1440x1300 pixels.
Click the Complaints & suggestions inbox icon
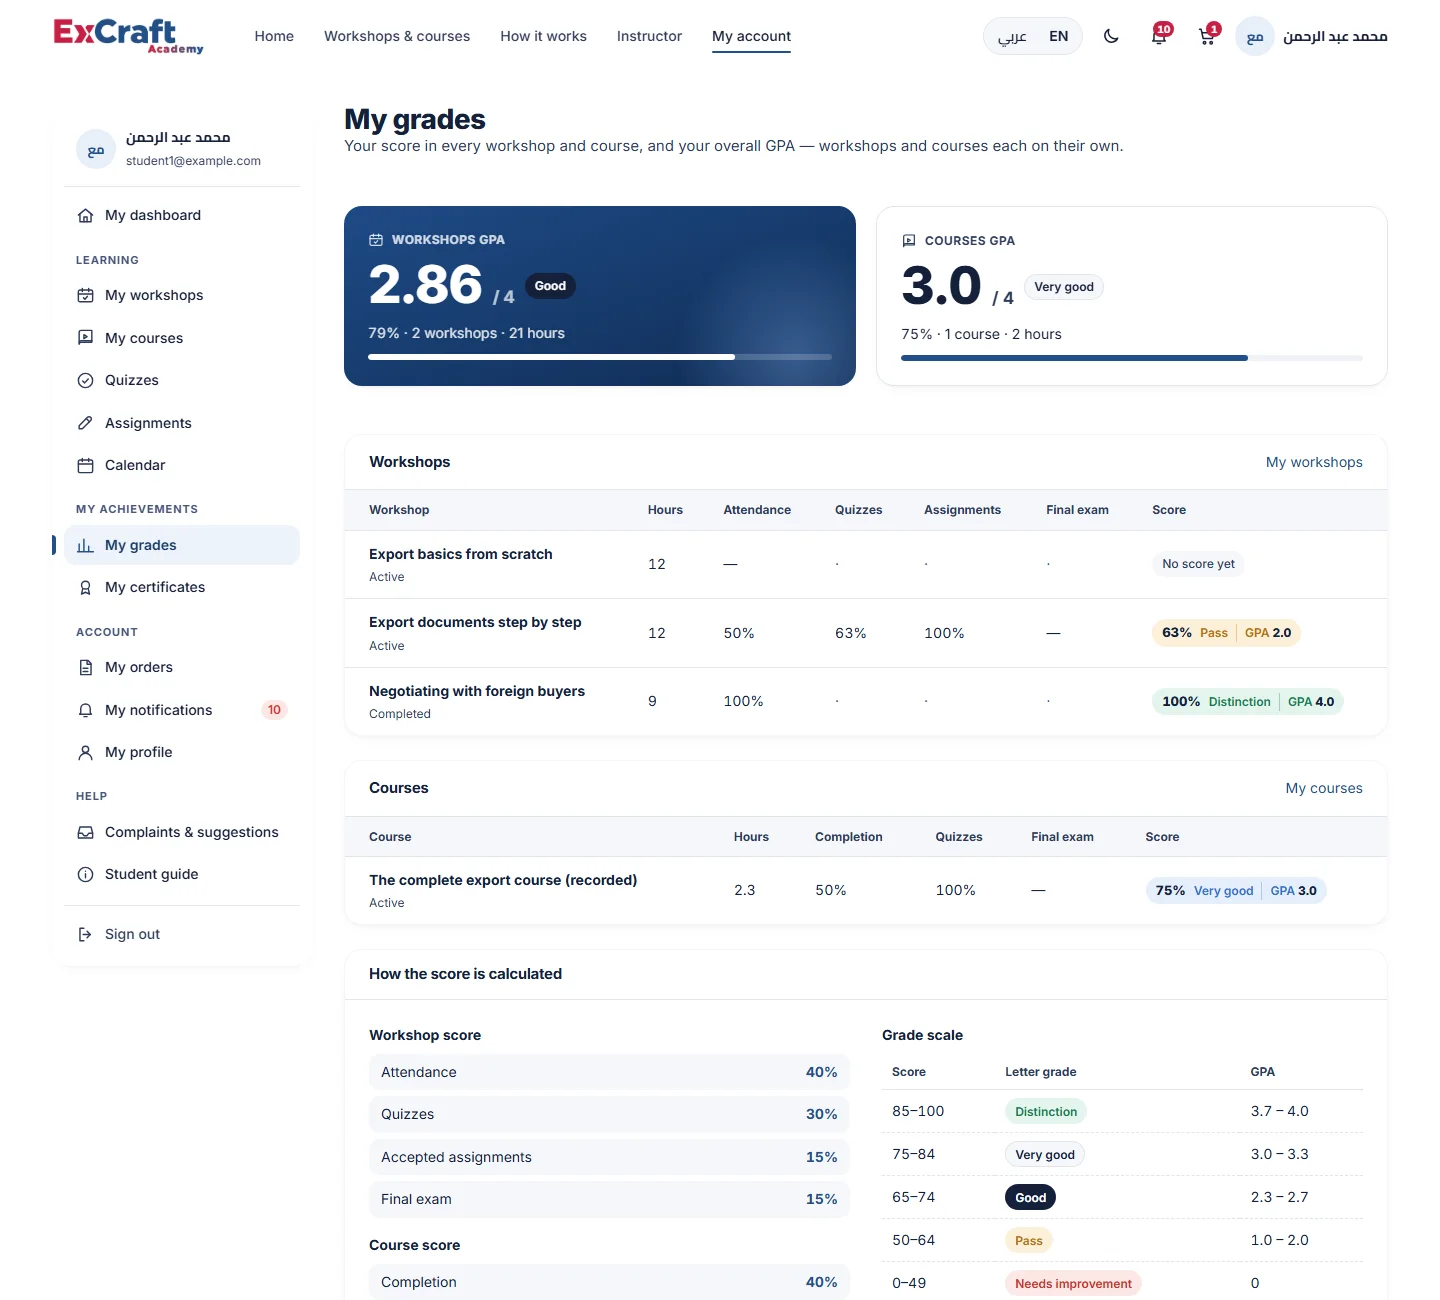(86, 833)
